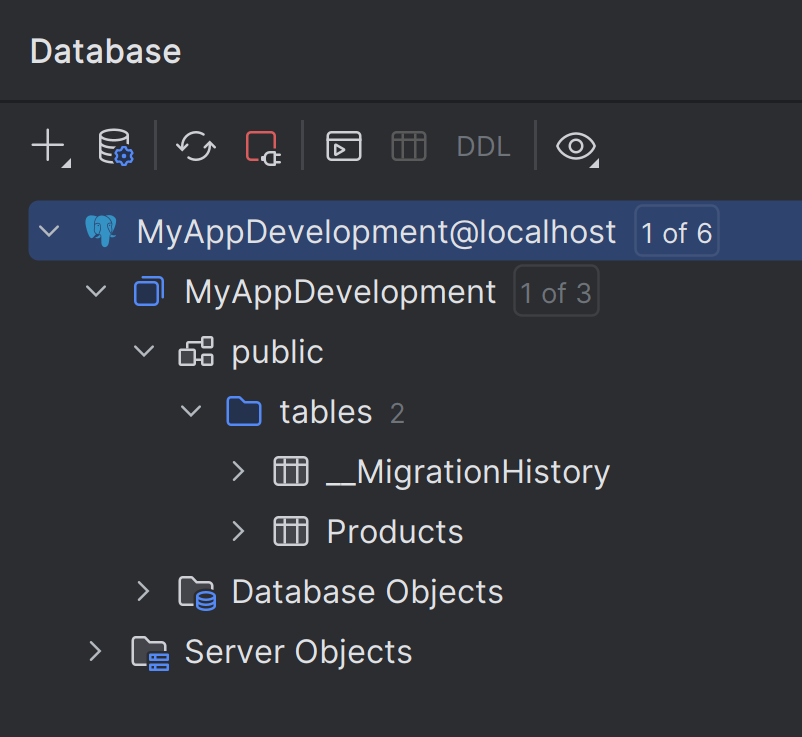Click the Refresh toolbar icon
Screen dimensions: 802x737
pyautogui.click(x=195, y=146)
